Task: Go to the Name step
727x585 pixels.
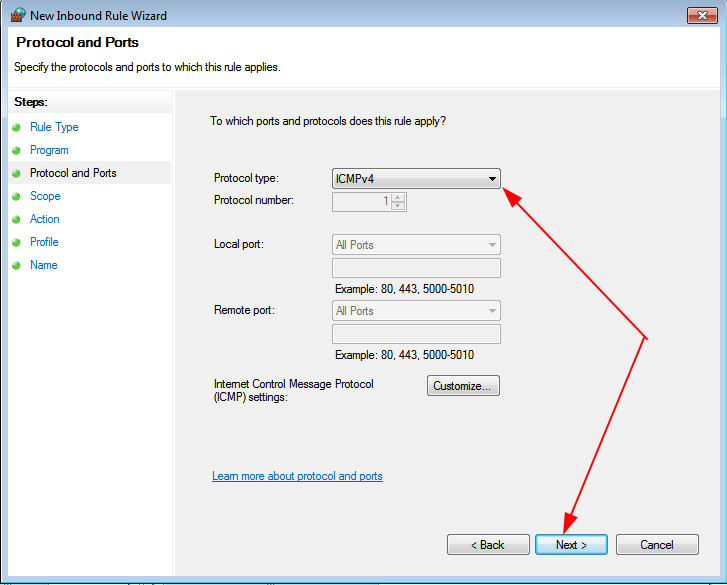Action: tap(44, 265)
